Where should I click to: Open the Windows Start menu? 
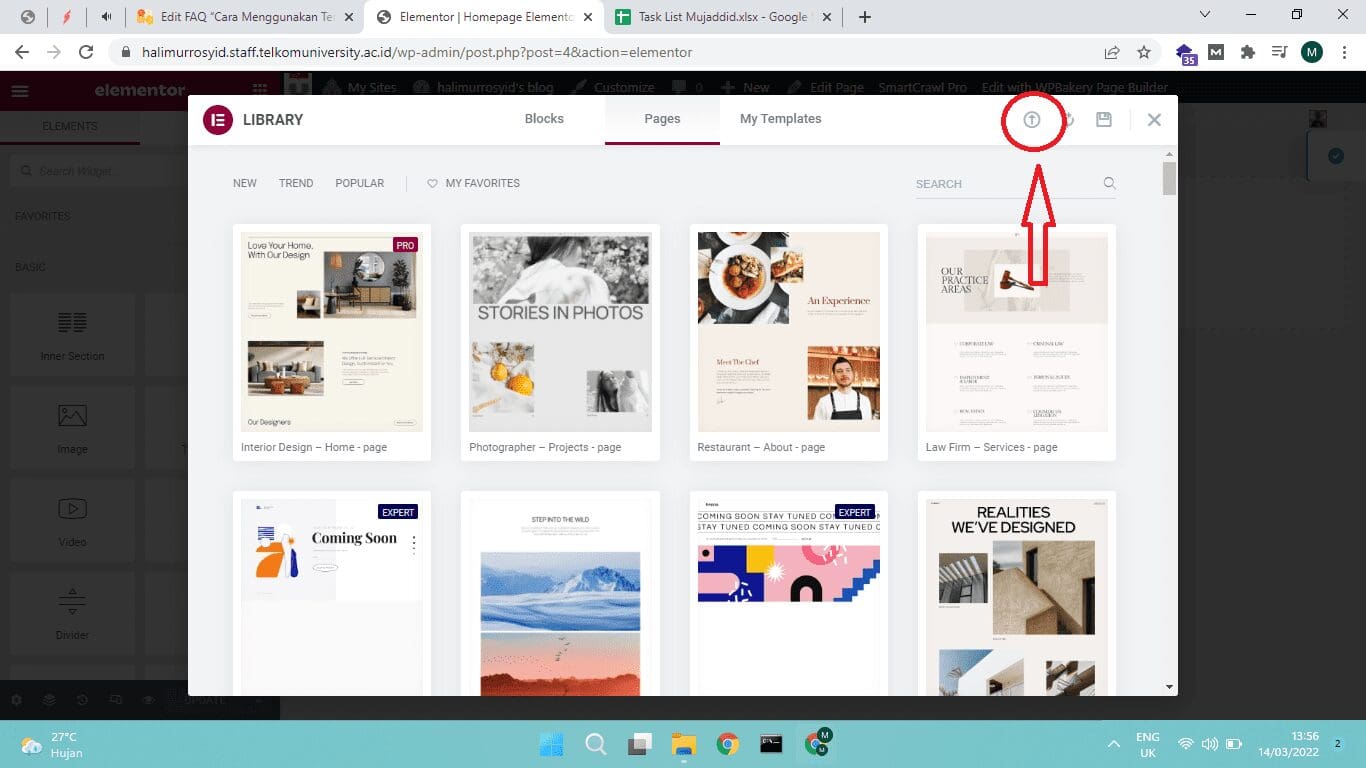coord(551,744)
